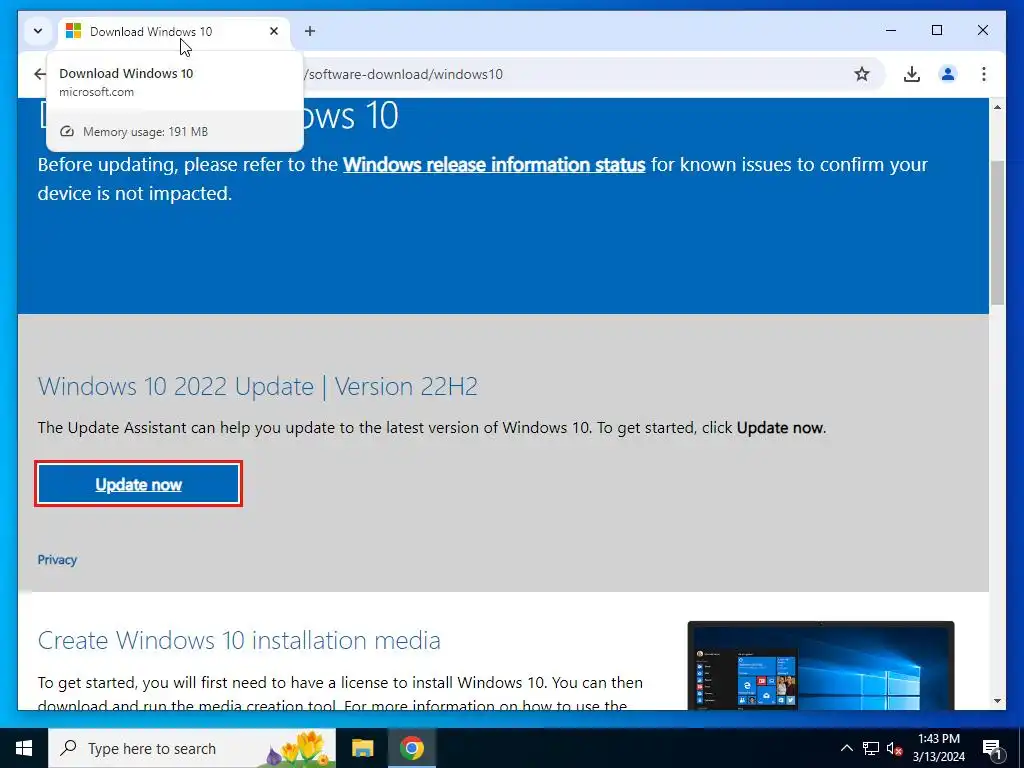The width and height of the screenshot is (1024, 768).
Task: Click the search box flower illustration
Action: (x=298, y=748)
